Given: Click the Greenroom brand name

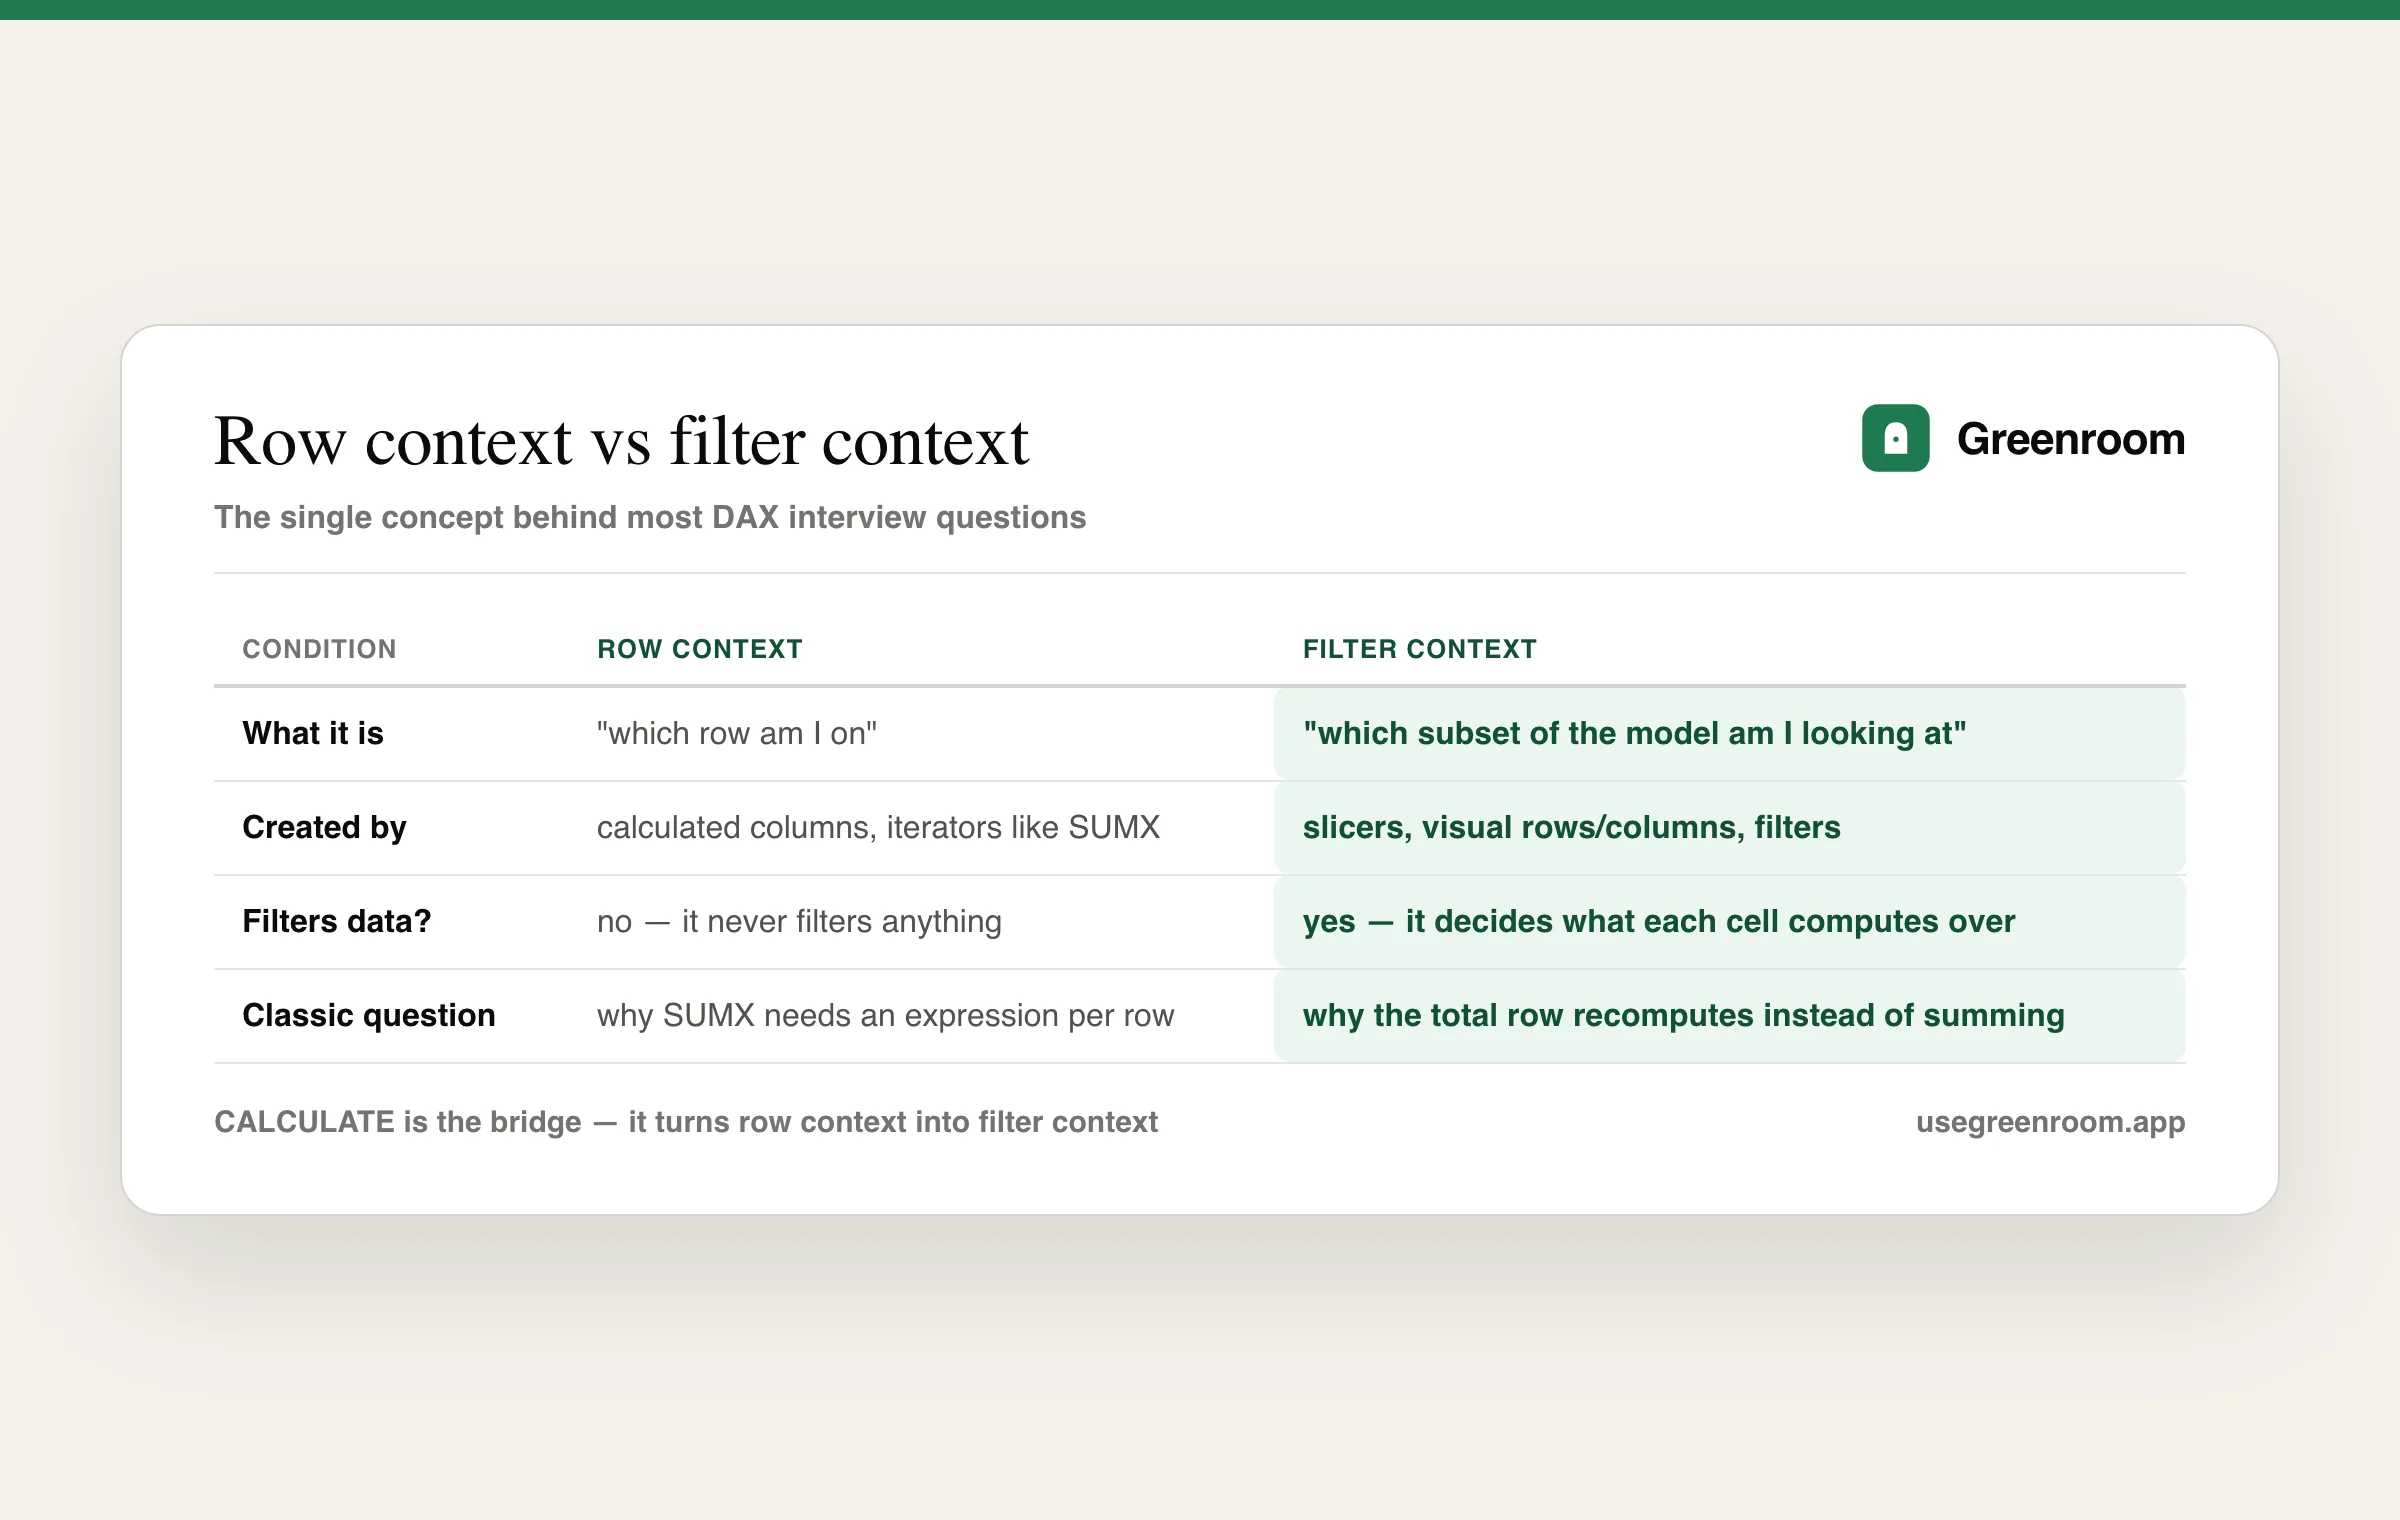Looking at the screenshot, I should tap(2070, 439).
